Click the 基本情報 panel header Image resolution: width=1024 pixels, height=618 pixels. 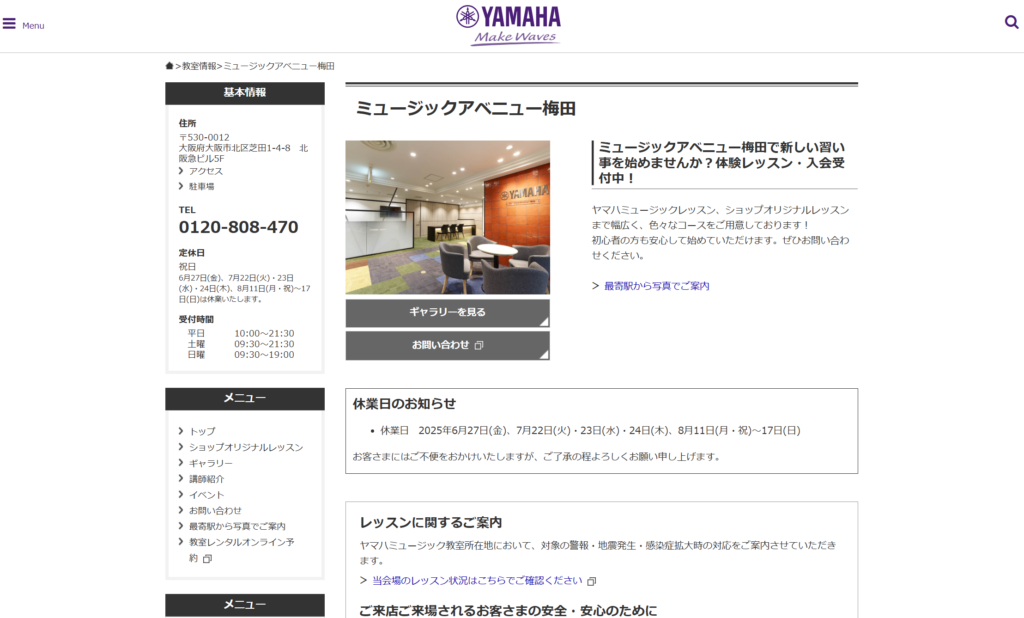pos(245,93)
